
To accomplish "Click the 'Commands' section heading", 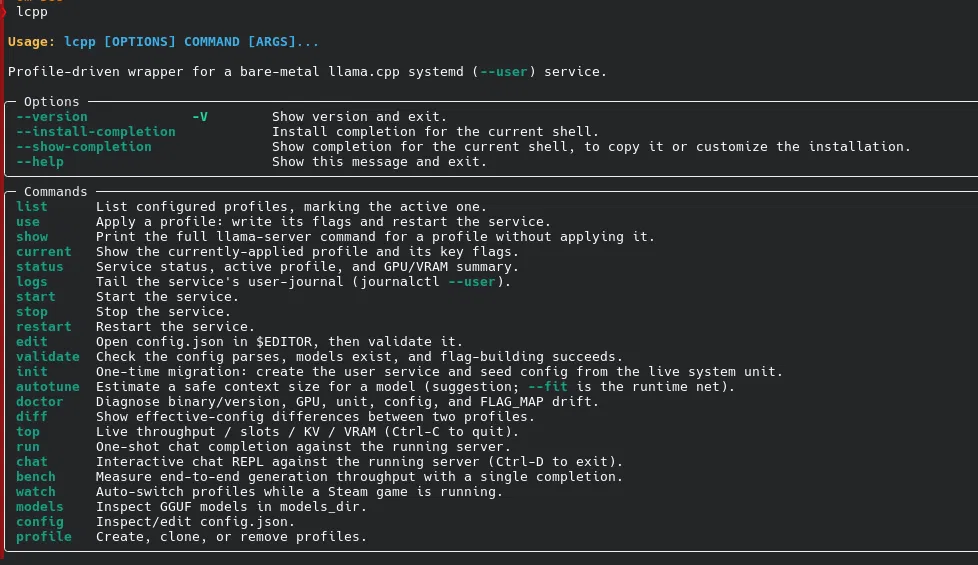I will 56,191.
